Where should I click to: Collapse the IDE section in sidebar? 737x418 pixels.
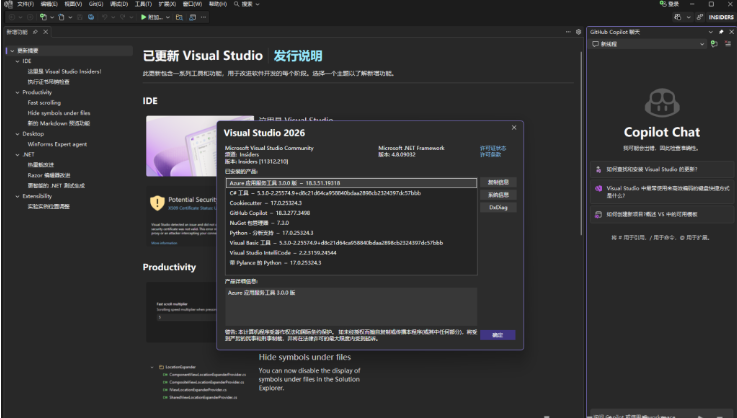(17, 61)
